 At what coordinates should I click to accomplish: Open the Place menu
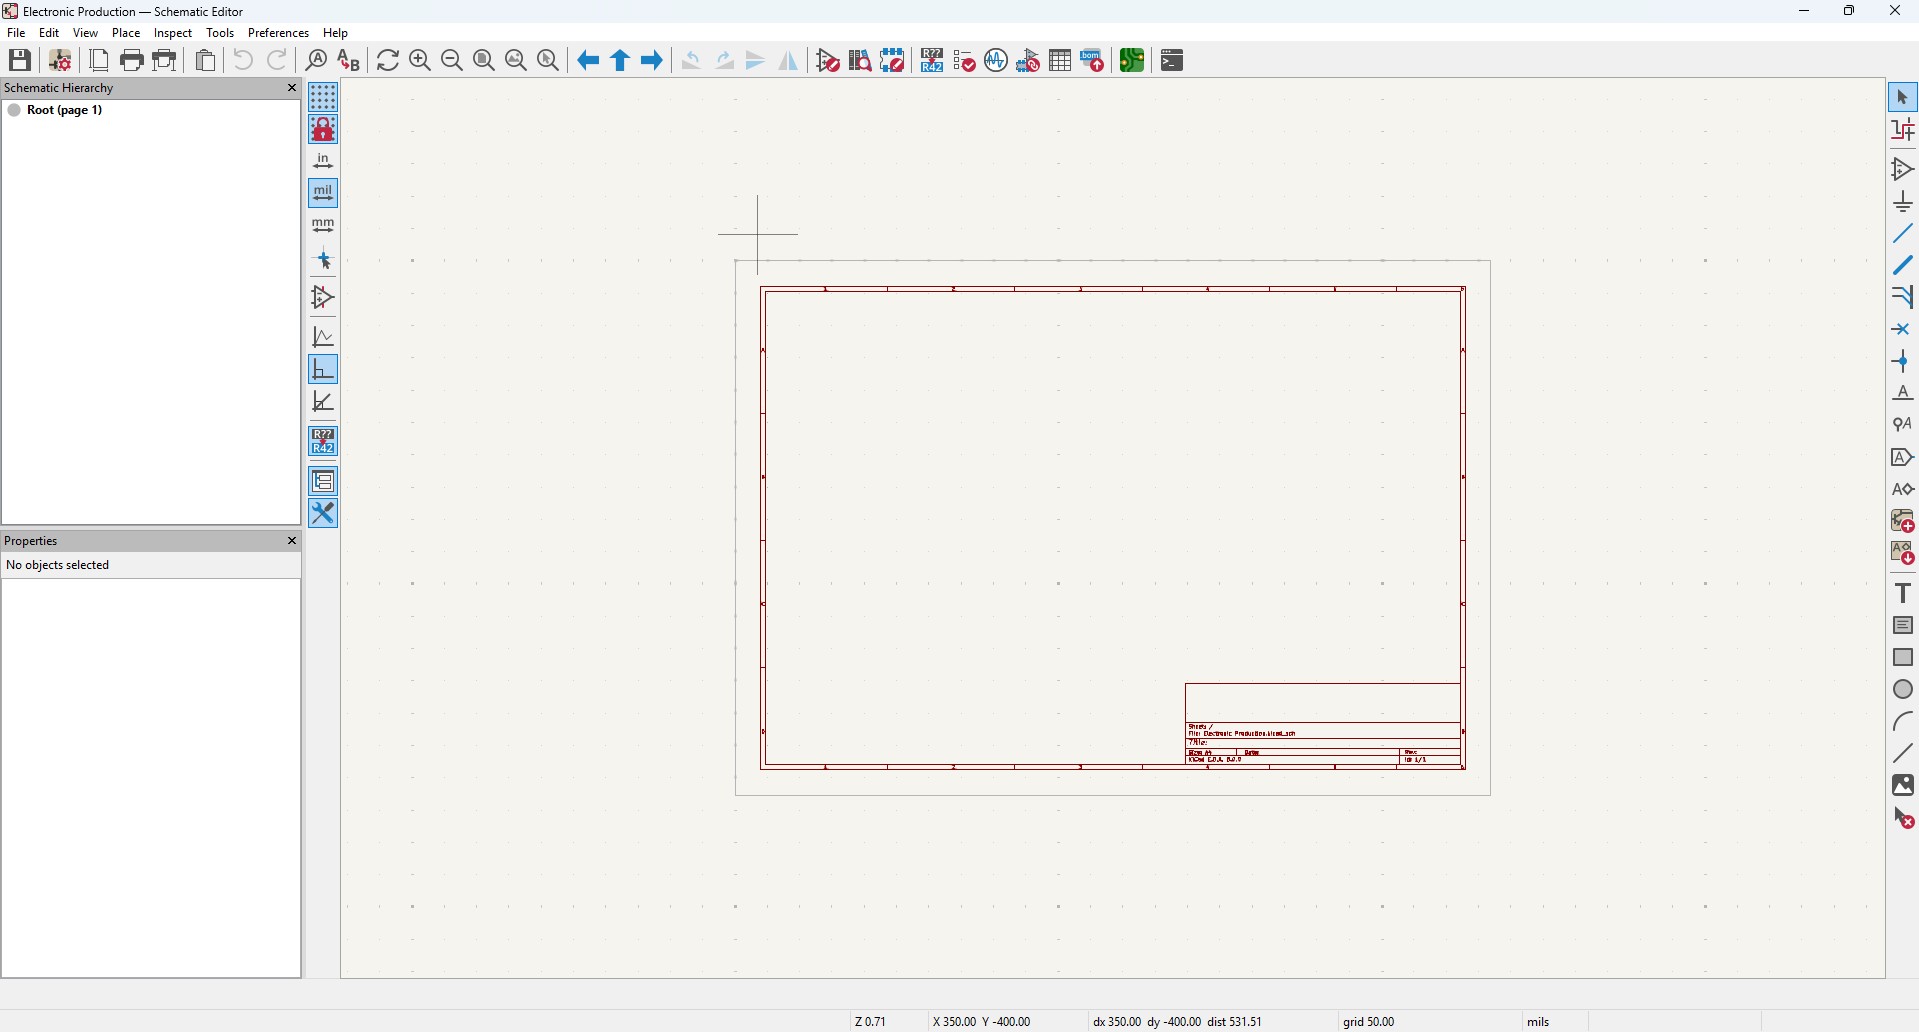click(x=126, y=33)
